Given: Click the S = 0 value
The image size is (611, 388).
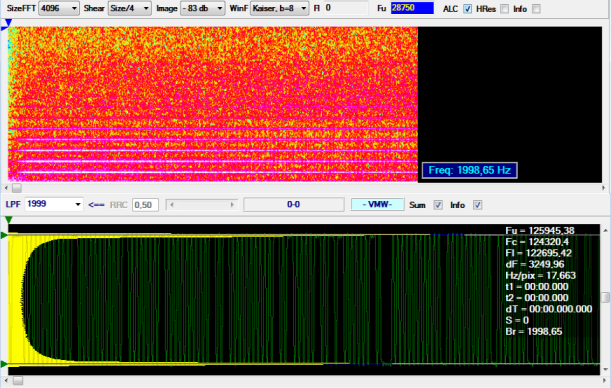Looking at the screenshot, I should 517,321.
